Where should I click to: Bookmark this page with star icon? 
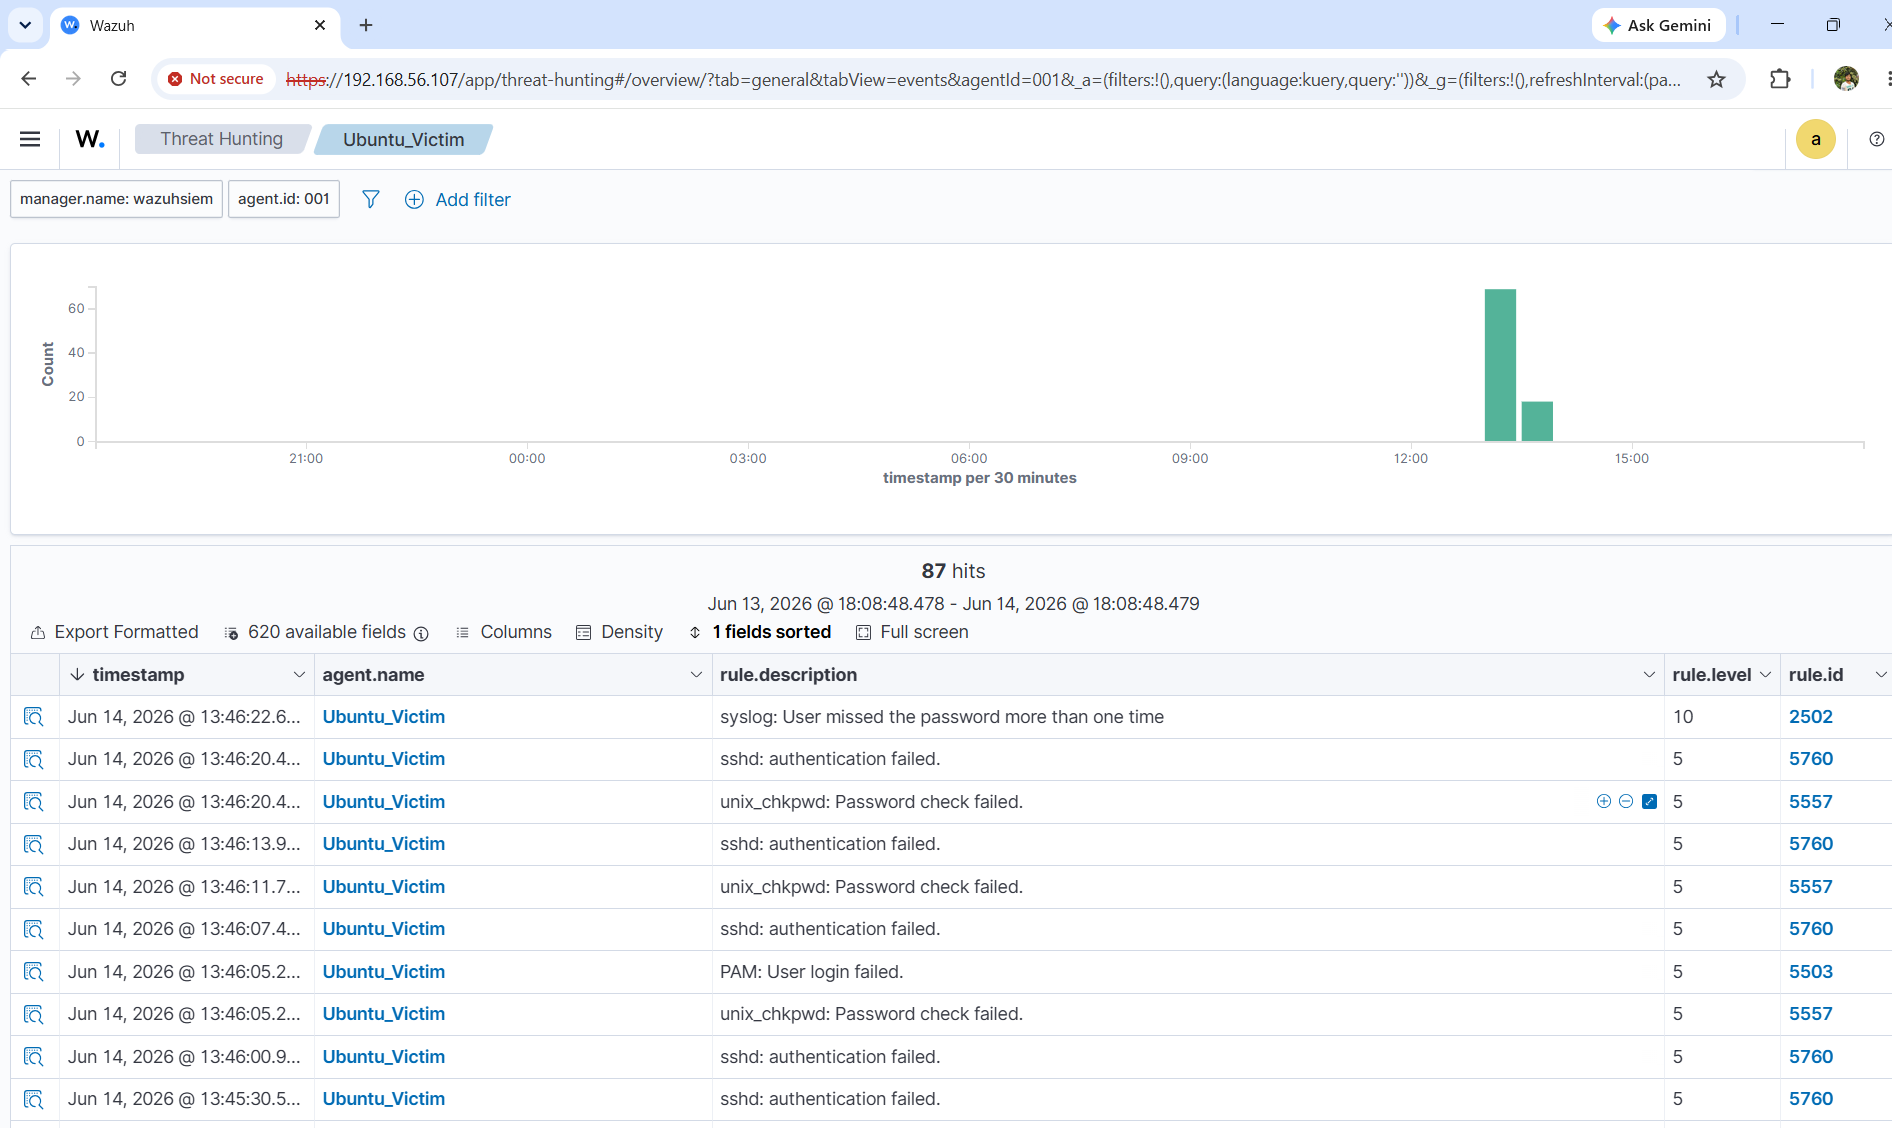click(1716, 79)
